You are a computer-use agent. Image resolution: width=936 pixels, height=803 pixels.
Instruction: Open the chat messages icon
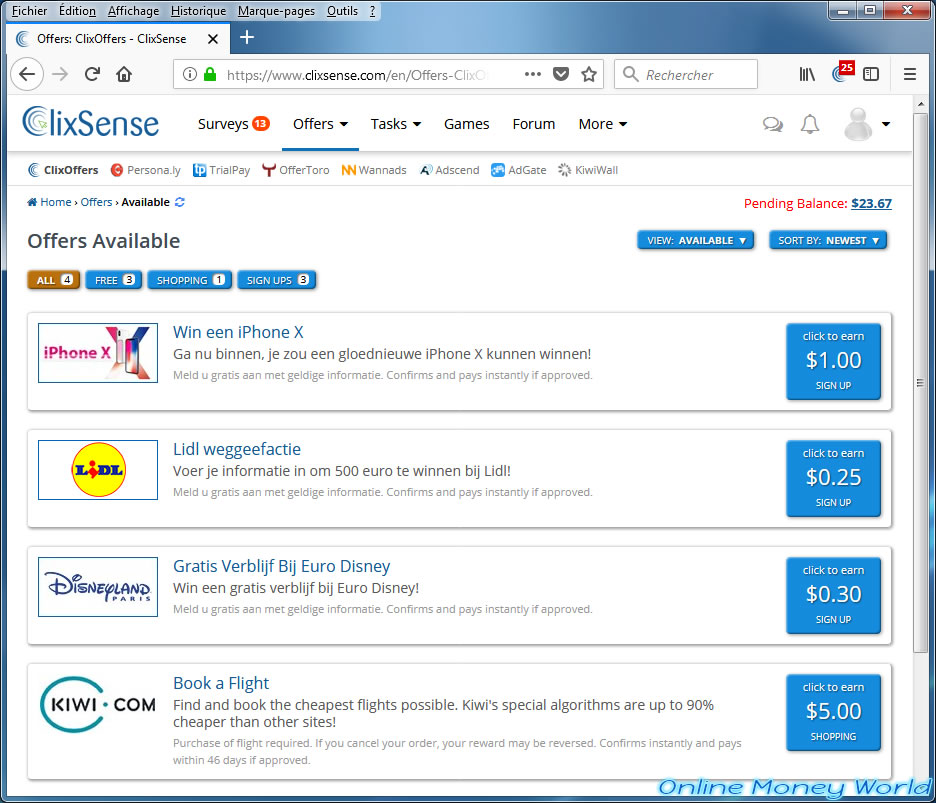tap(772, 124)
